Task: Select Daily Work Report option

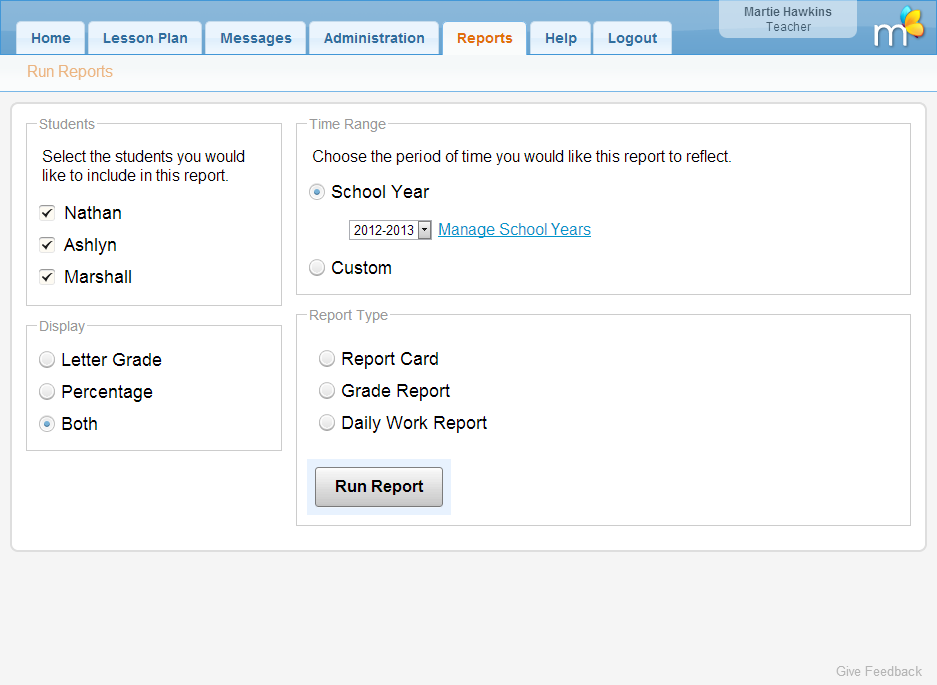Action: tap(327, 423)
